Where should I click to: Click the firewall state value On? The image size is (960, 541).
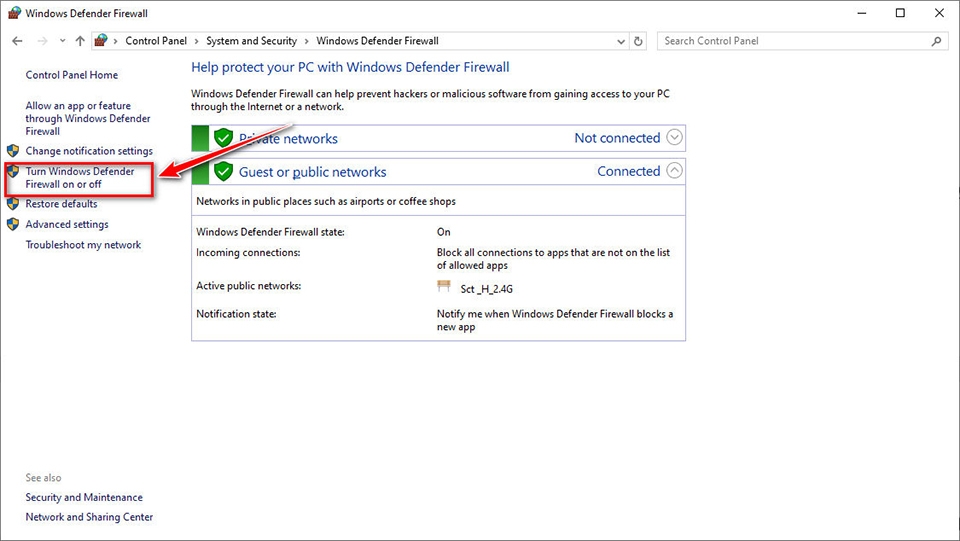pos(443,232)
